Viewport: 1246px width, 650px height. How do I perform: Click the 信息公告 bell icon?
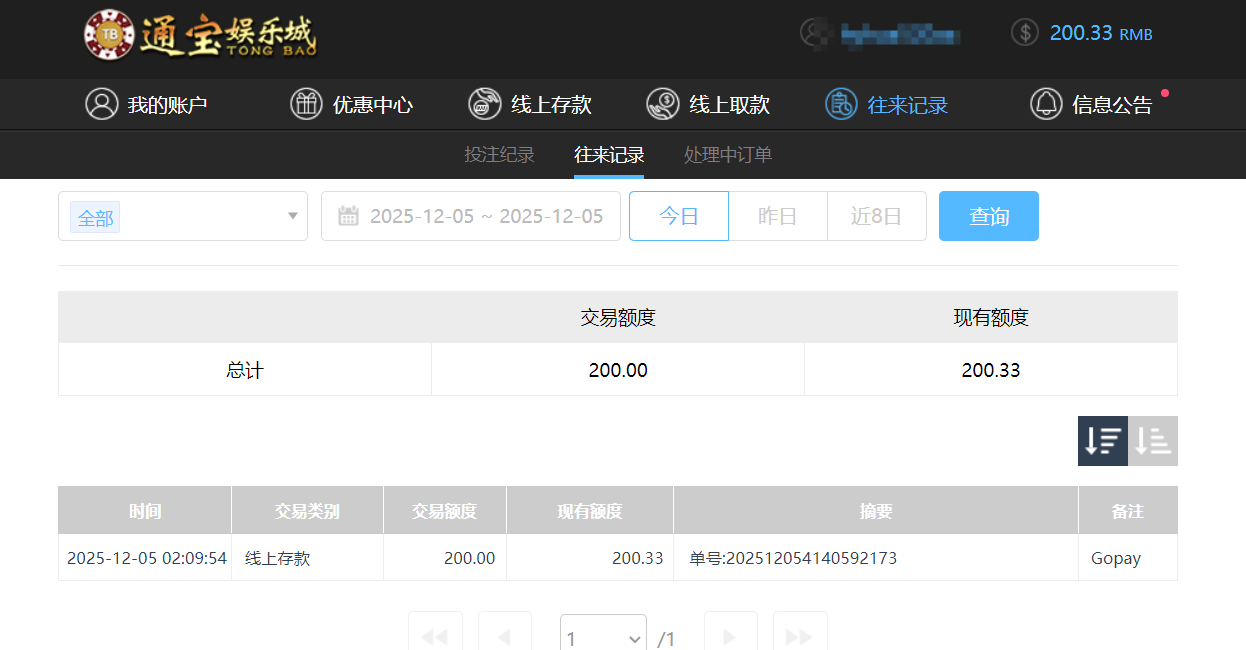coord(1046,104)
